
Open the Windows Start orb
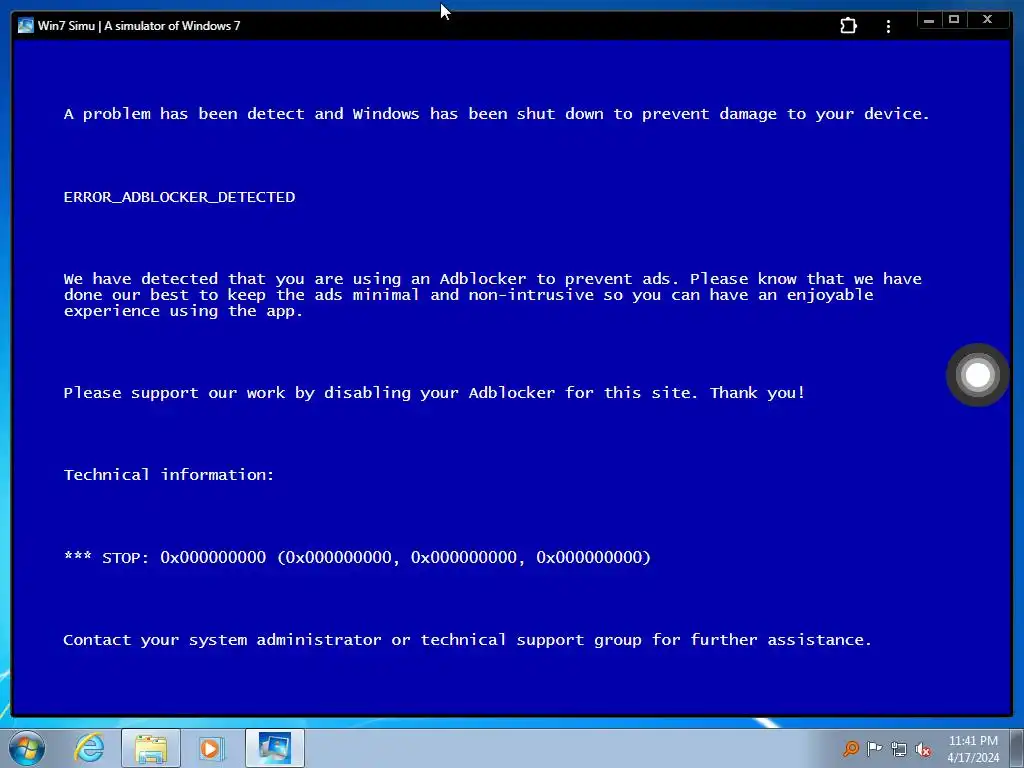(x=27, y=748)
